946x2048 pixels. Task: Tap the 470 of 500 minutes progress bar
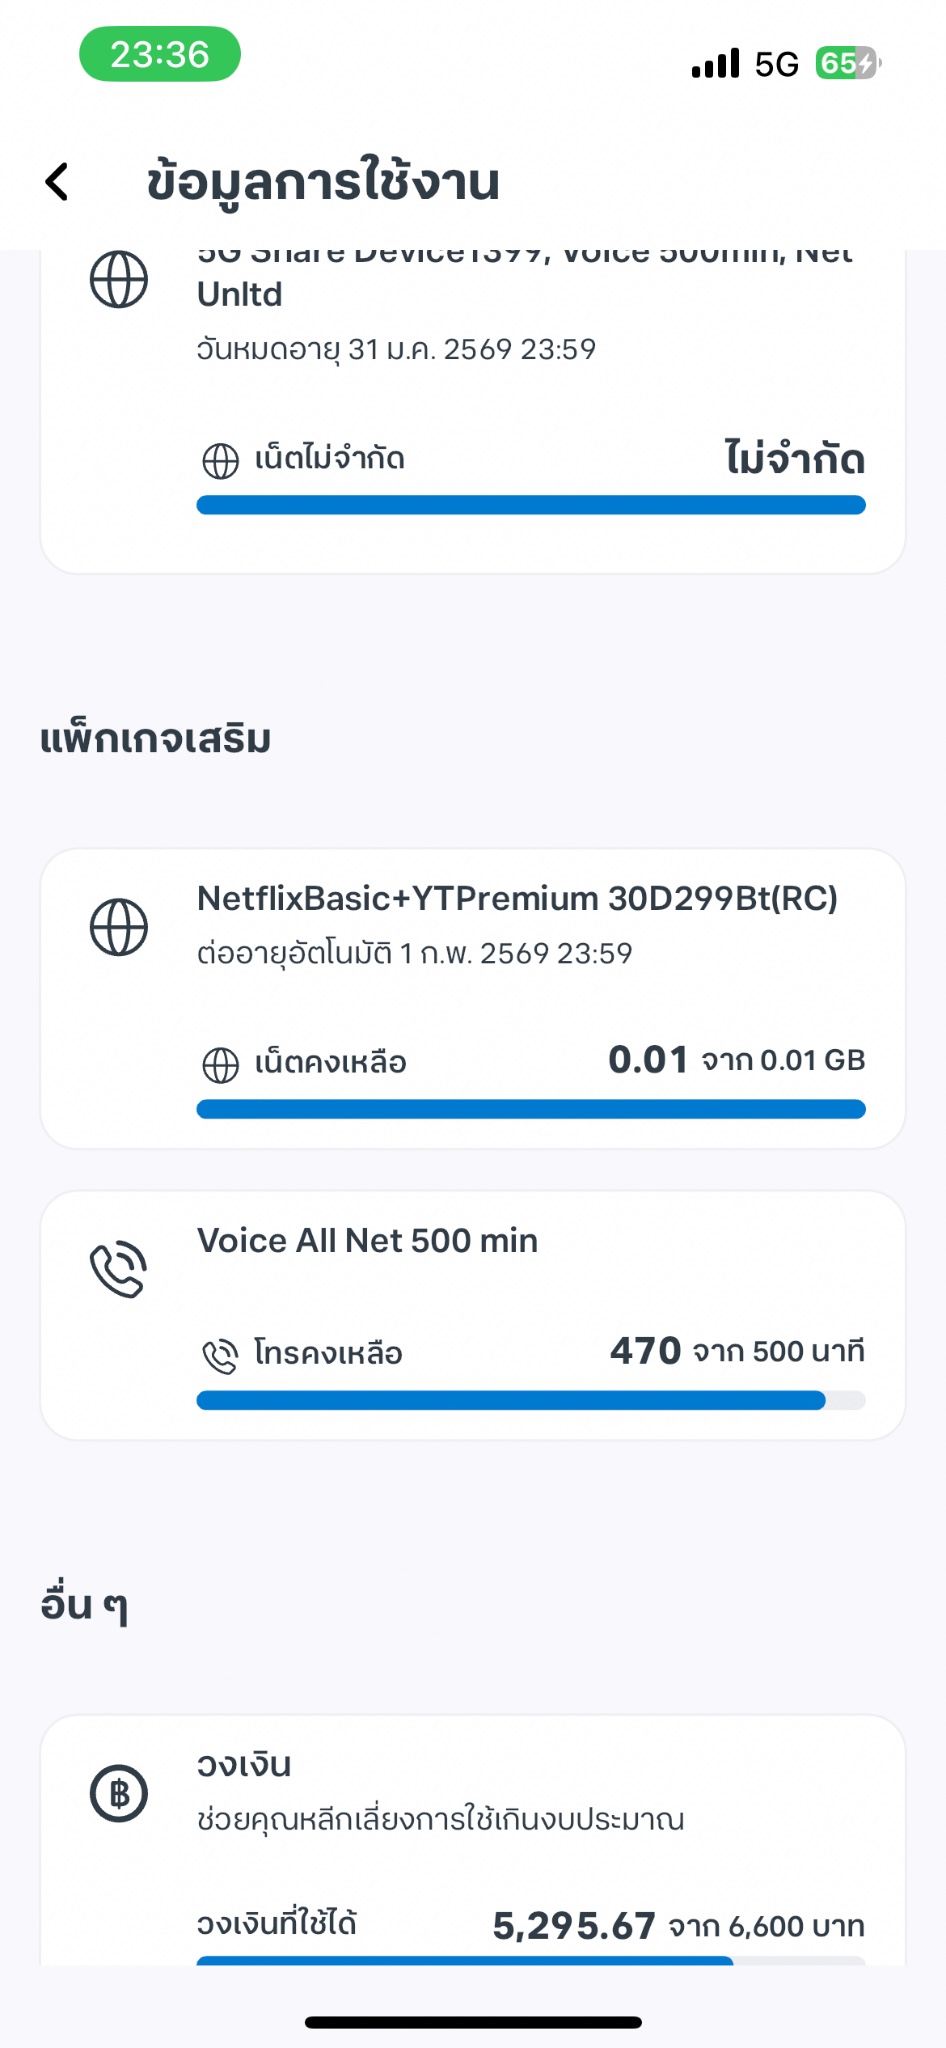click(531, 1400)
